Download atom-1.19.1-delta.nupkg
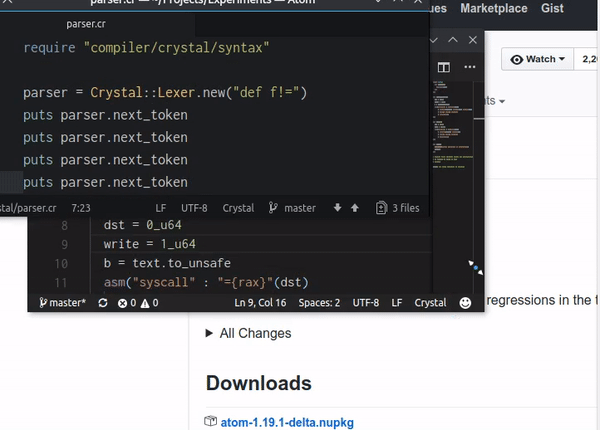 click(x=287, y=422)
